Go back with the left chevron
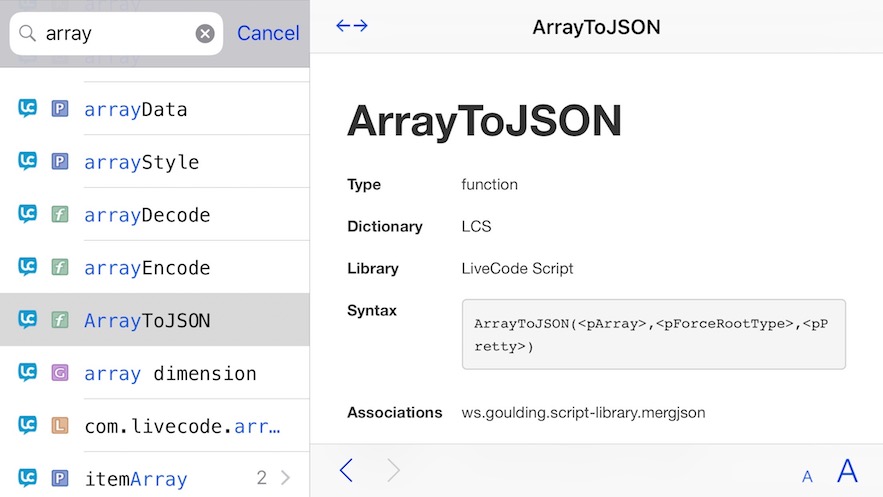The height and width of the screenshot is (497, 883). [346, 470]
